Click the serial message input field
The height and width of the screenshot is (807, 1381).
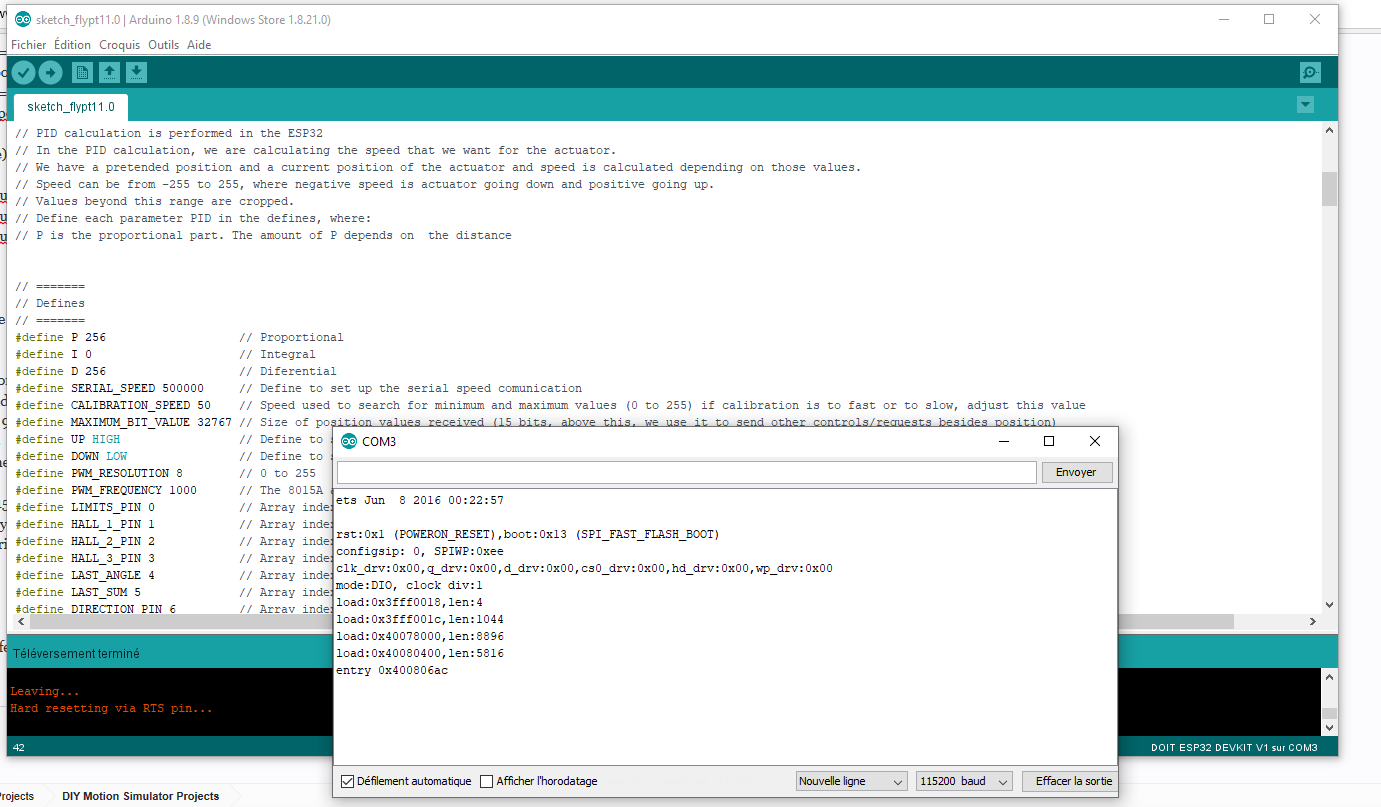(686, 472)
